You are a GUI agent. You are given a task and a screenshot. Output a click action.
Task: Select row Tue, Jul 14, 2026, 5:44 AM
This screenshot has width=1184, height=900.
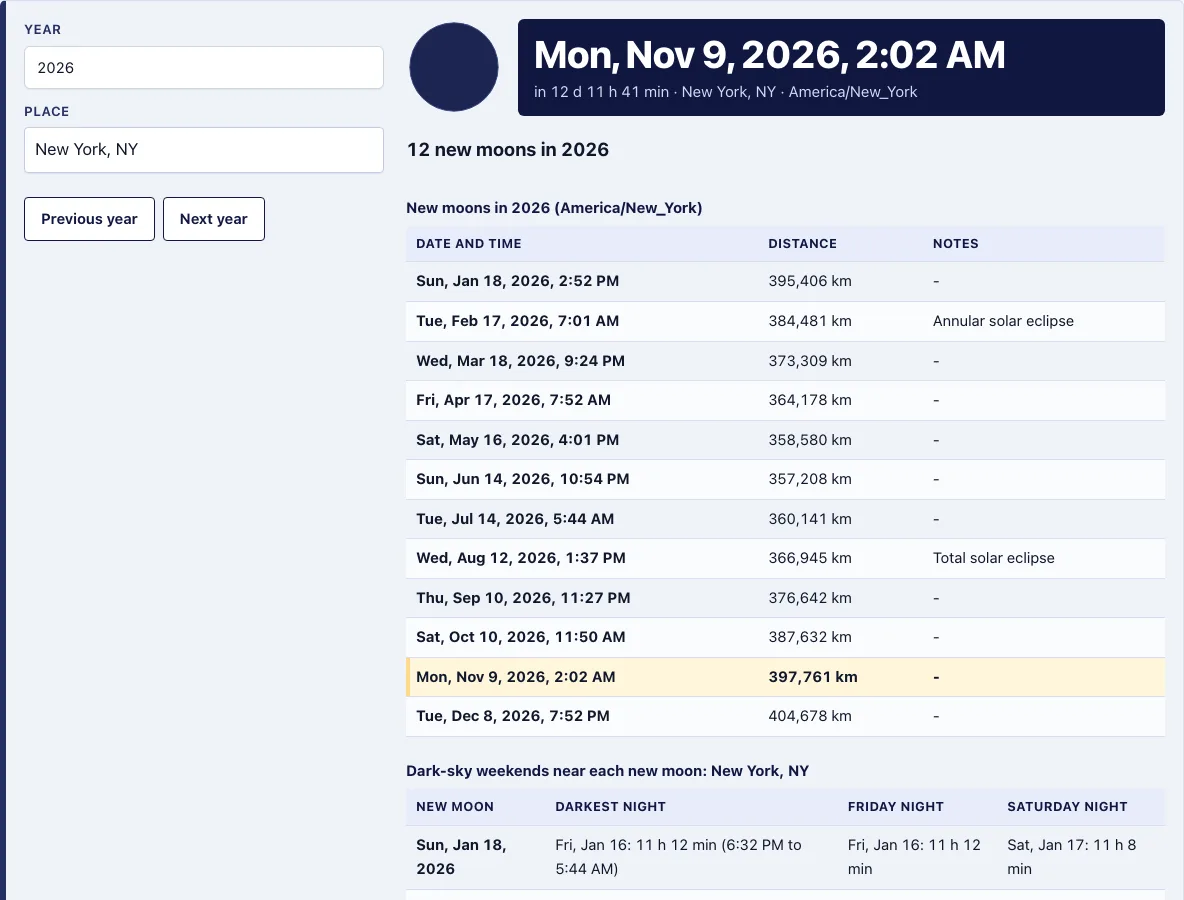(785, 519)
